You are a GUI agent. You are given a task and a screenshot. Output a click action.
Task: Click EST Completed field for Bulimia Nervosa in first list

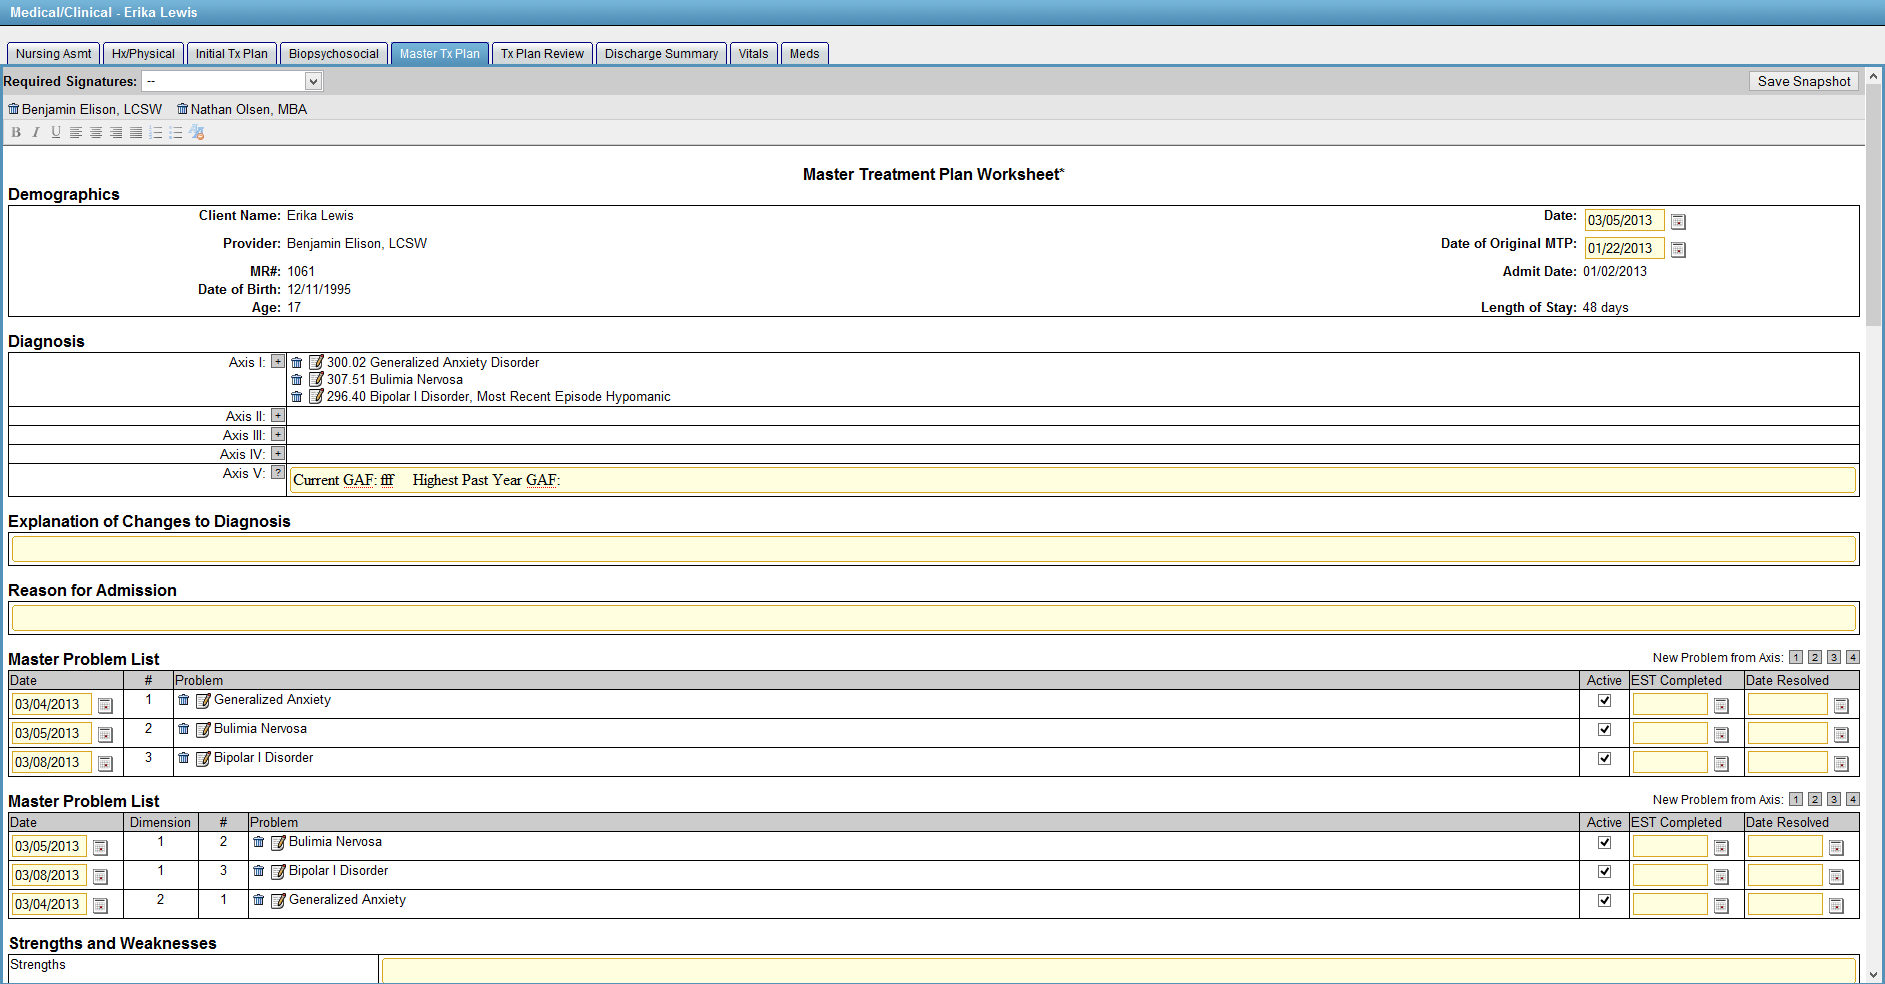tap(1670, 734)
